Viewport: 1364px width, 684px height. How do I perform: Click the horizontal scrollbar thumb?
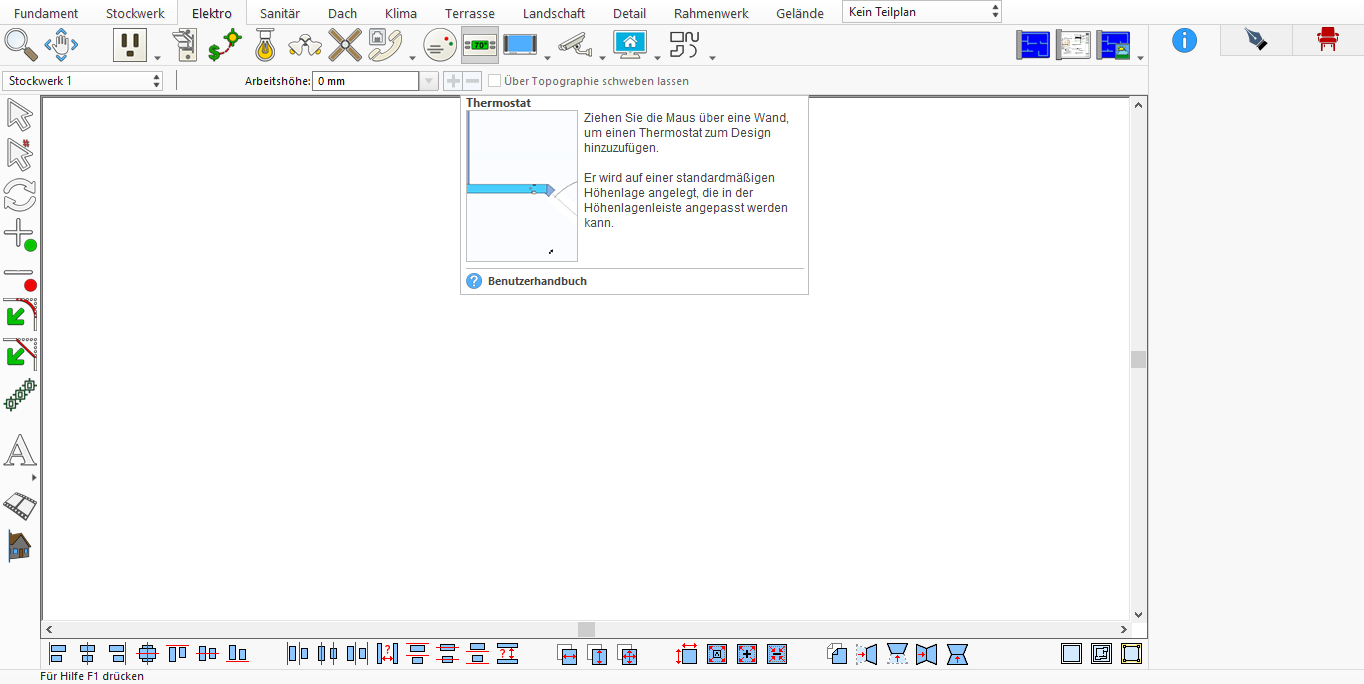coord(586,629)
